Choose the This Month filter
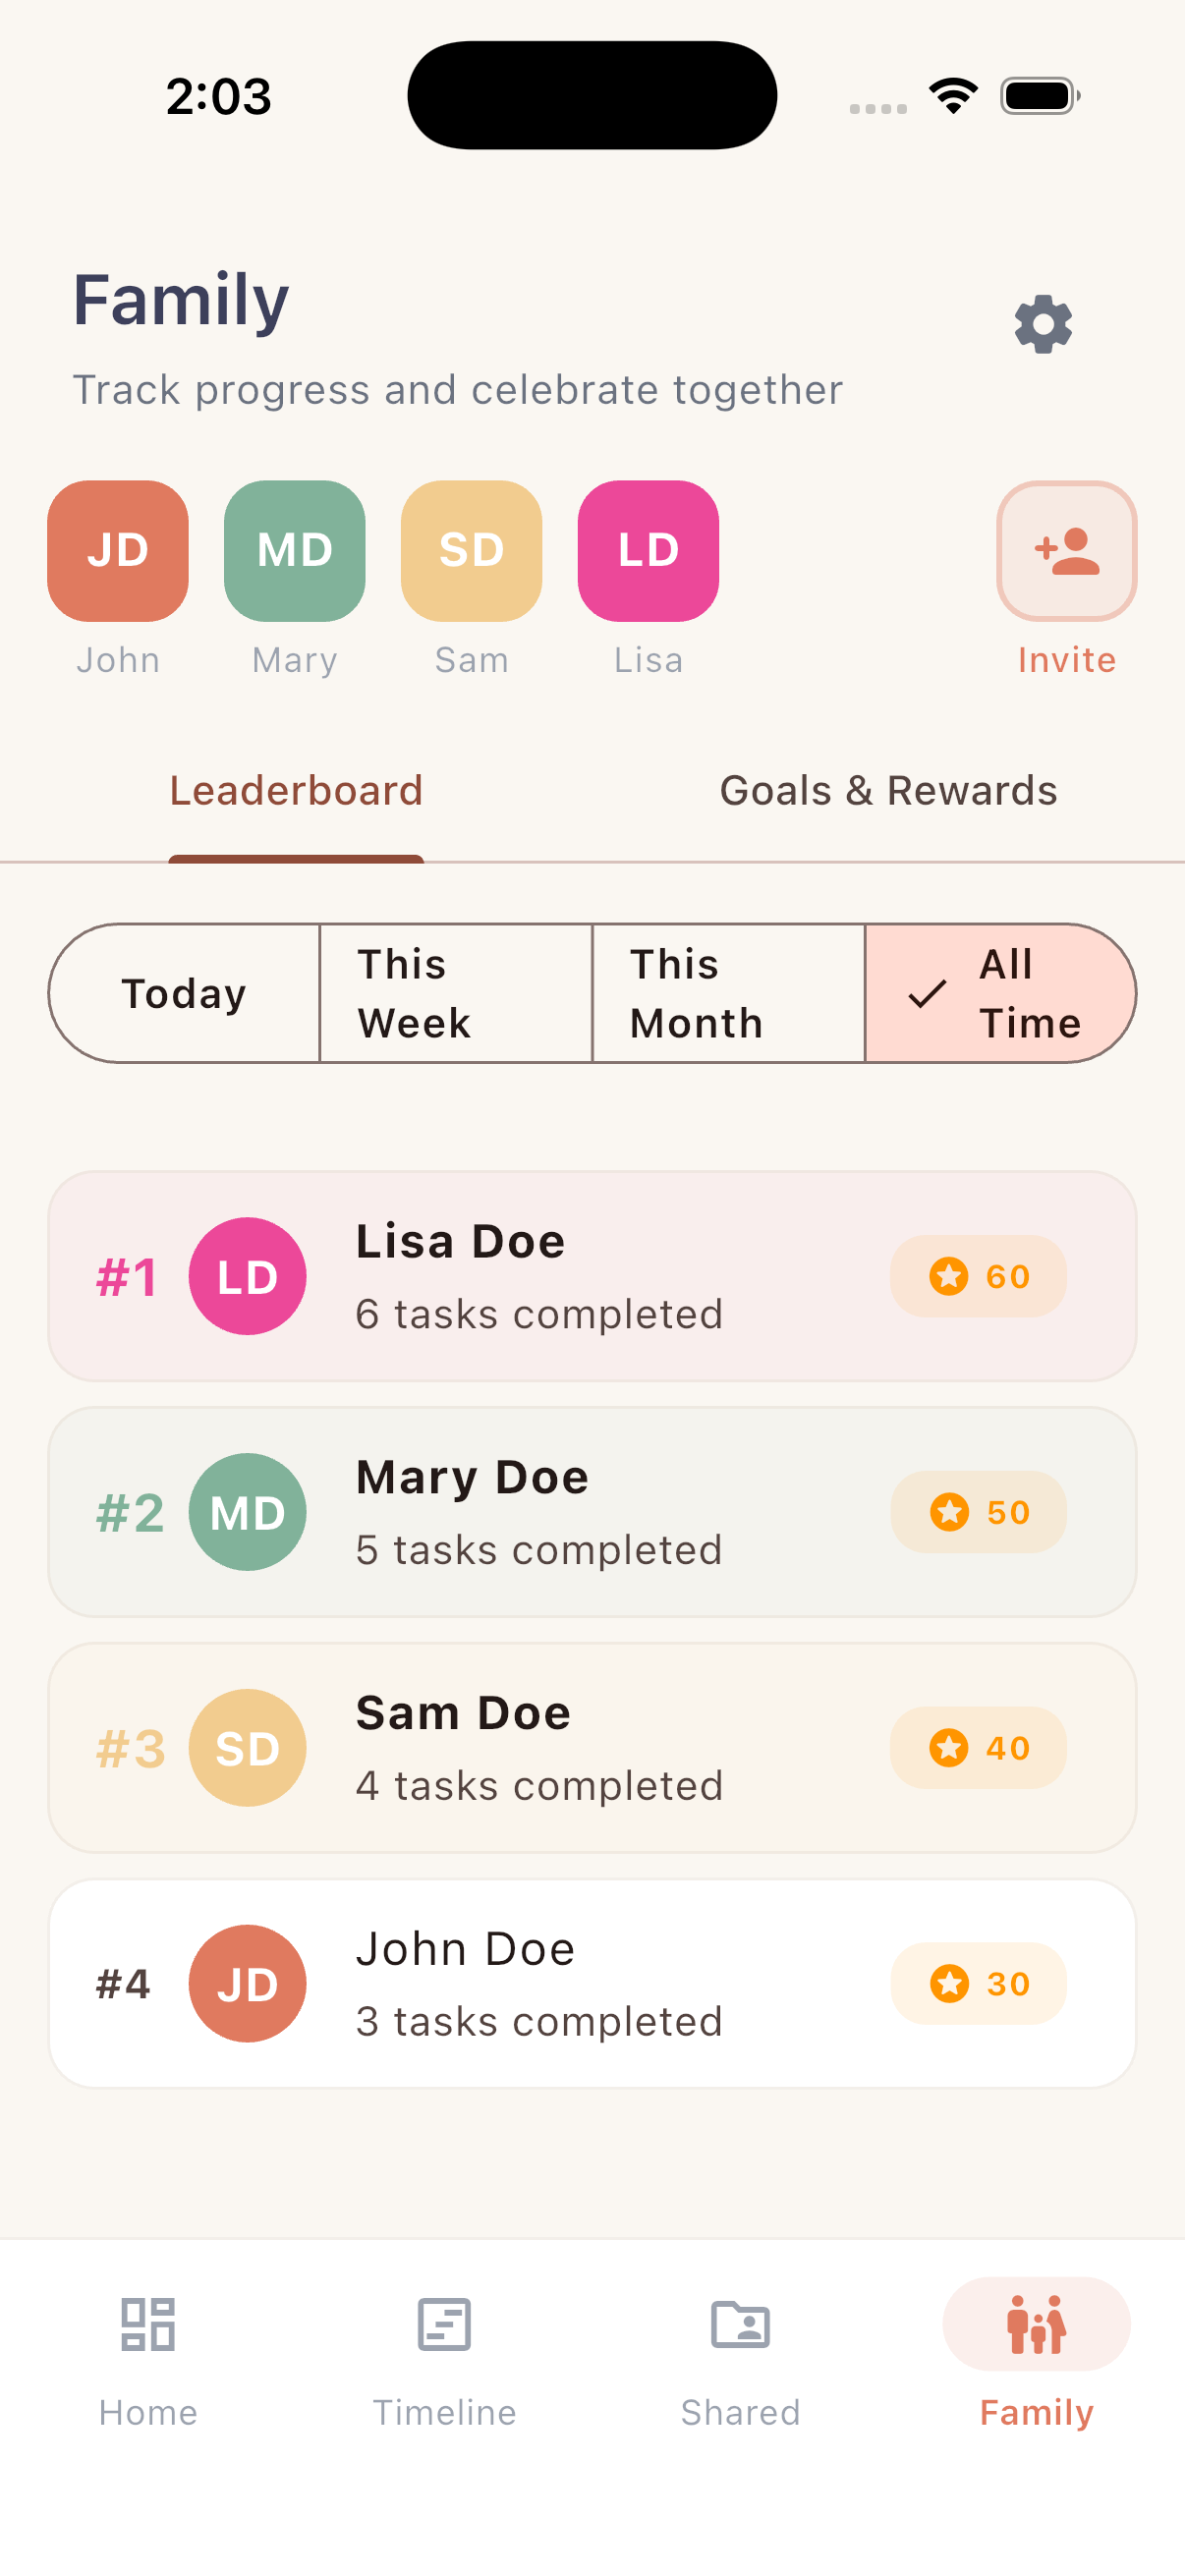Screen dimensions: 1185x2576 (x=728, y=993)
